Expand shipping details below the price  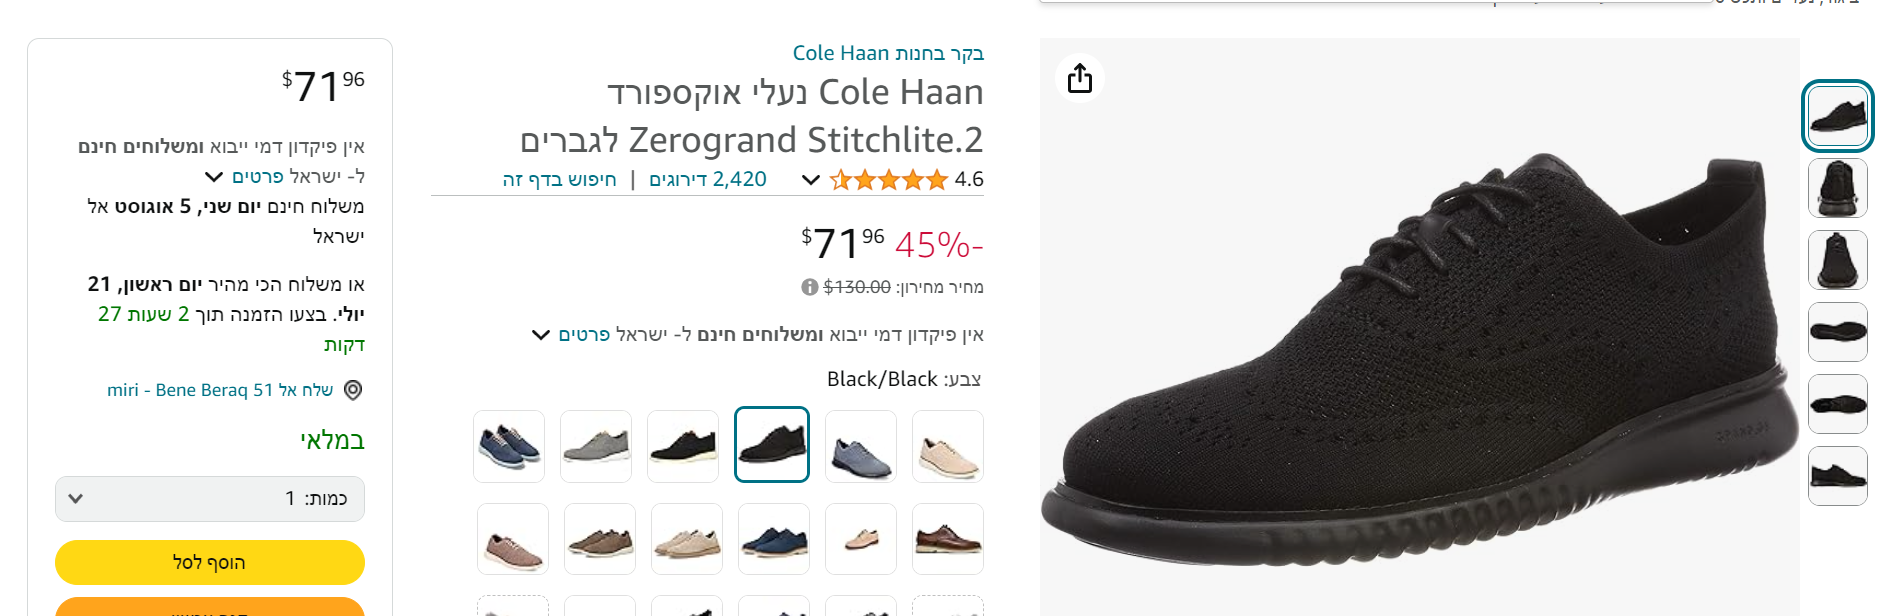541,334
